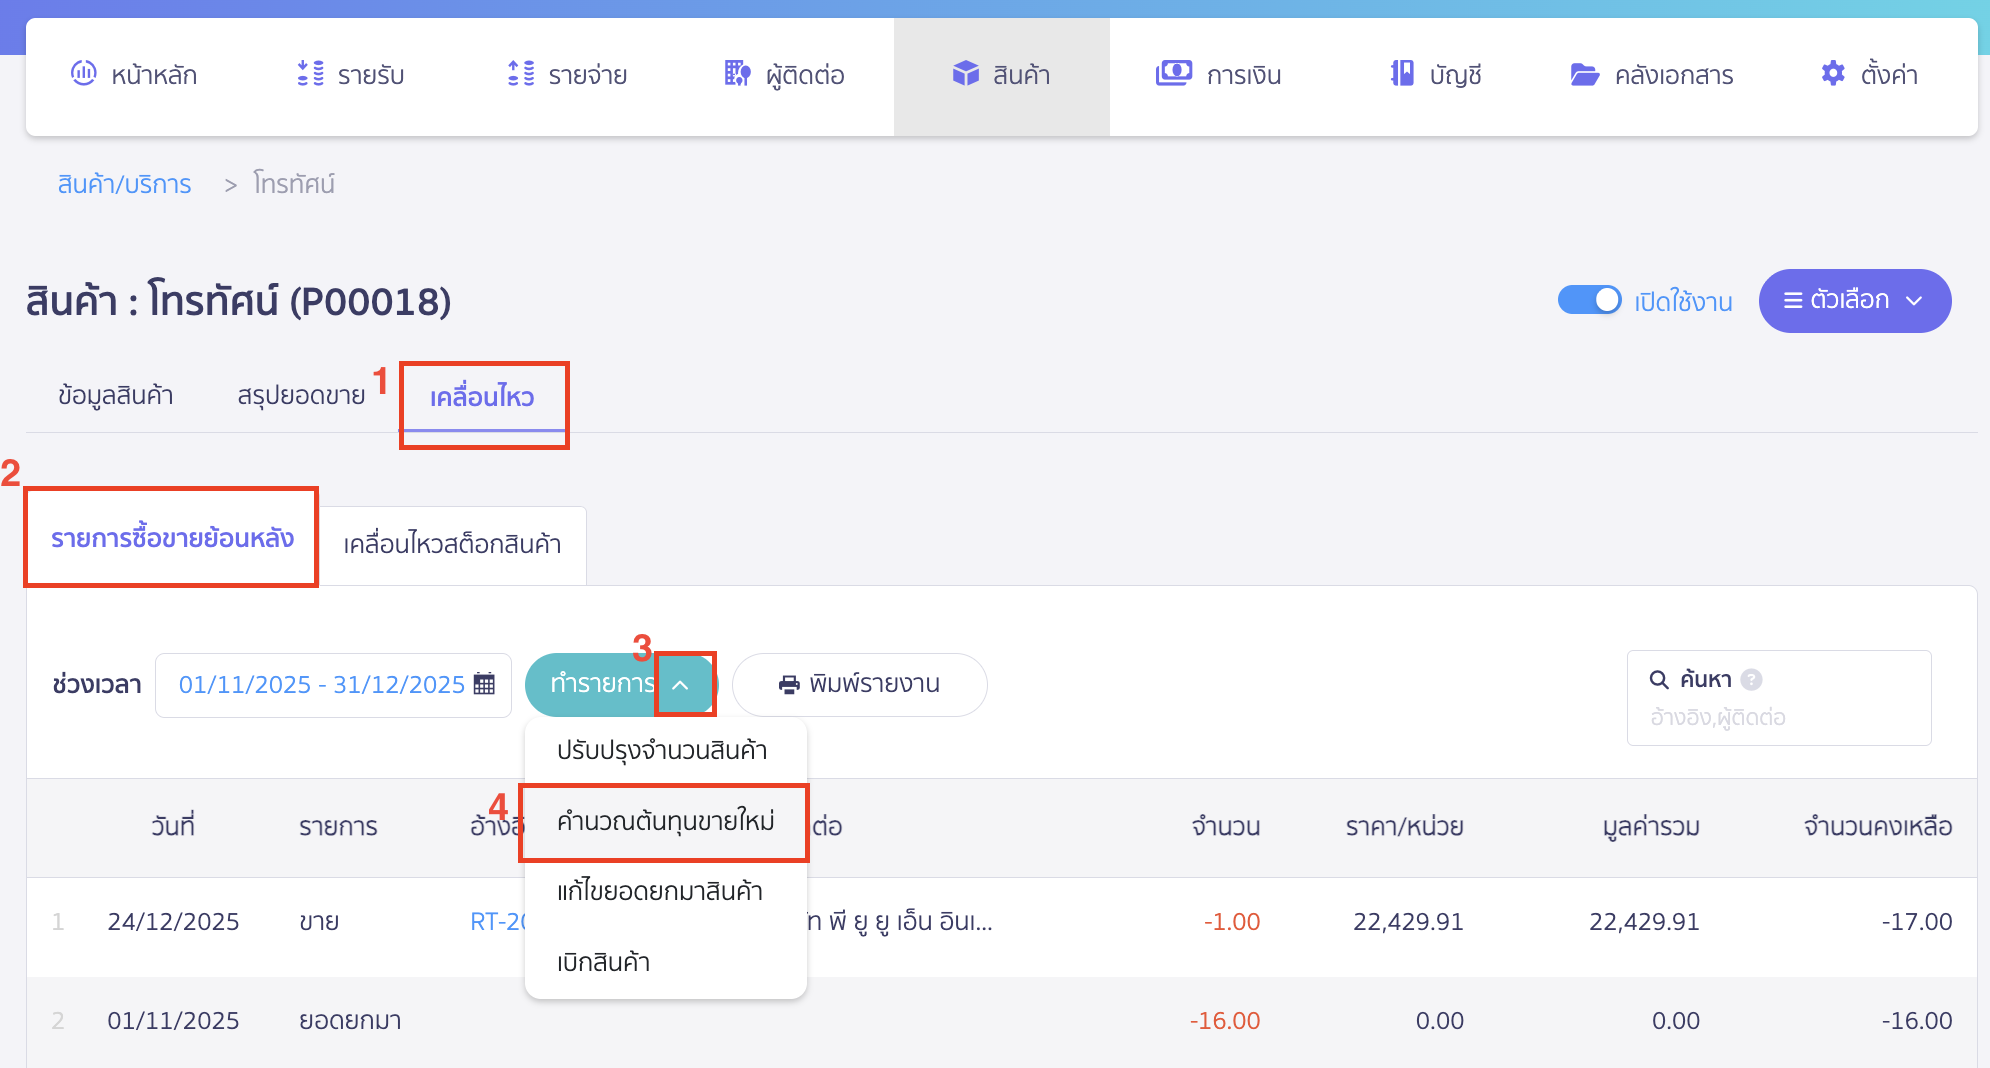
Task: Open the สินค้า/บริการ breadcrumb link
Action: click(x=124, y=183)
